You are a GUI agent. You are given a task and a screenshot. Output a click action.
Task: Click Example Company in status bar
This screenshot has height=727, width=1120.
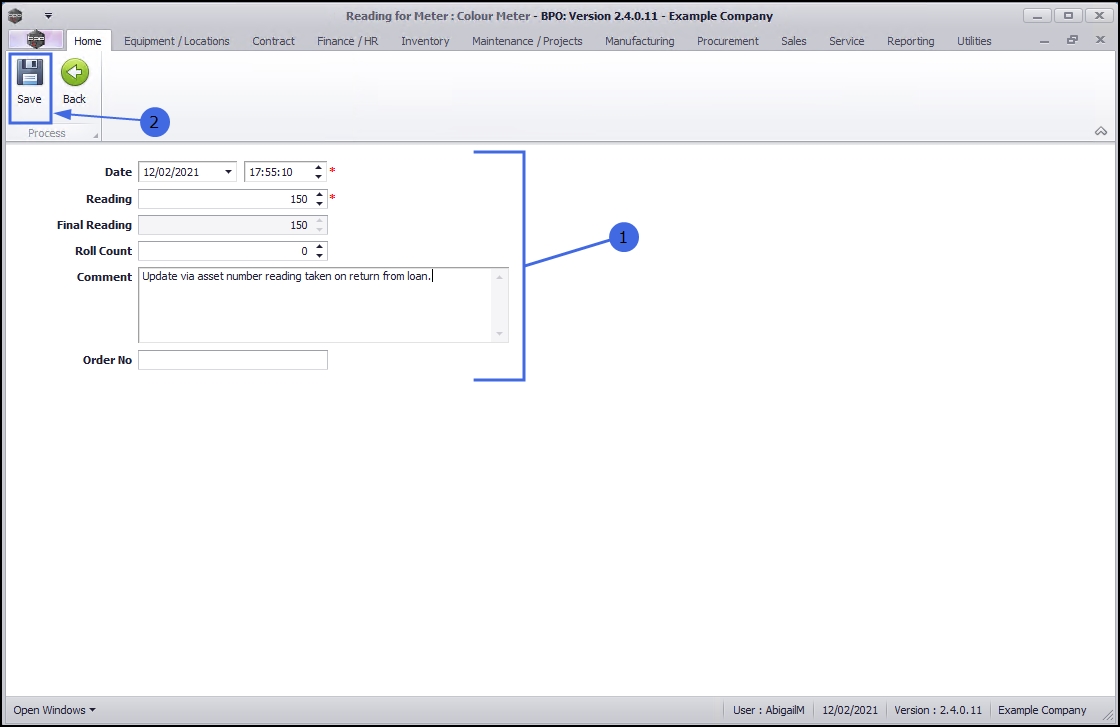(1042, 710)
